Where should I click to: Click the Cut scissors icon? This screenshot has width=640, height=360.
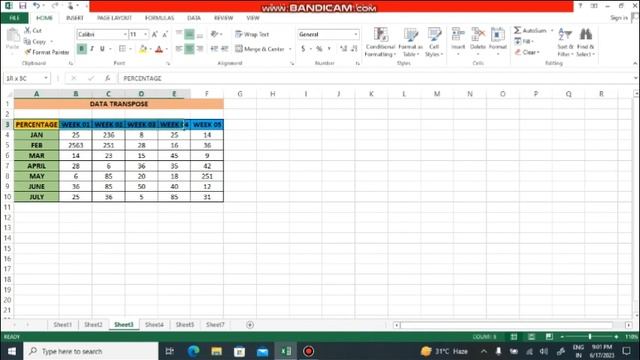[x=27, y=30]
